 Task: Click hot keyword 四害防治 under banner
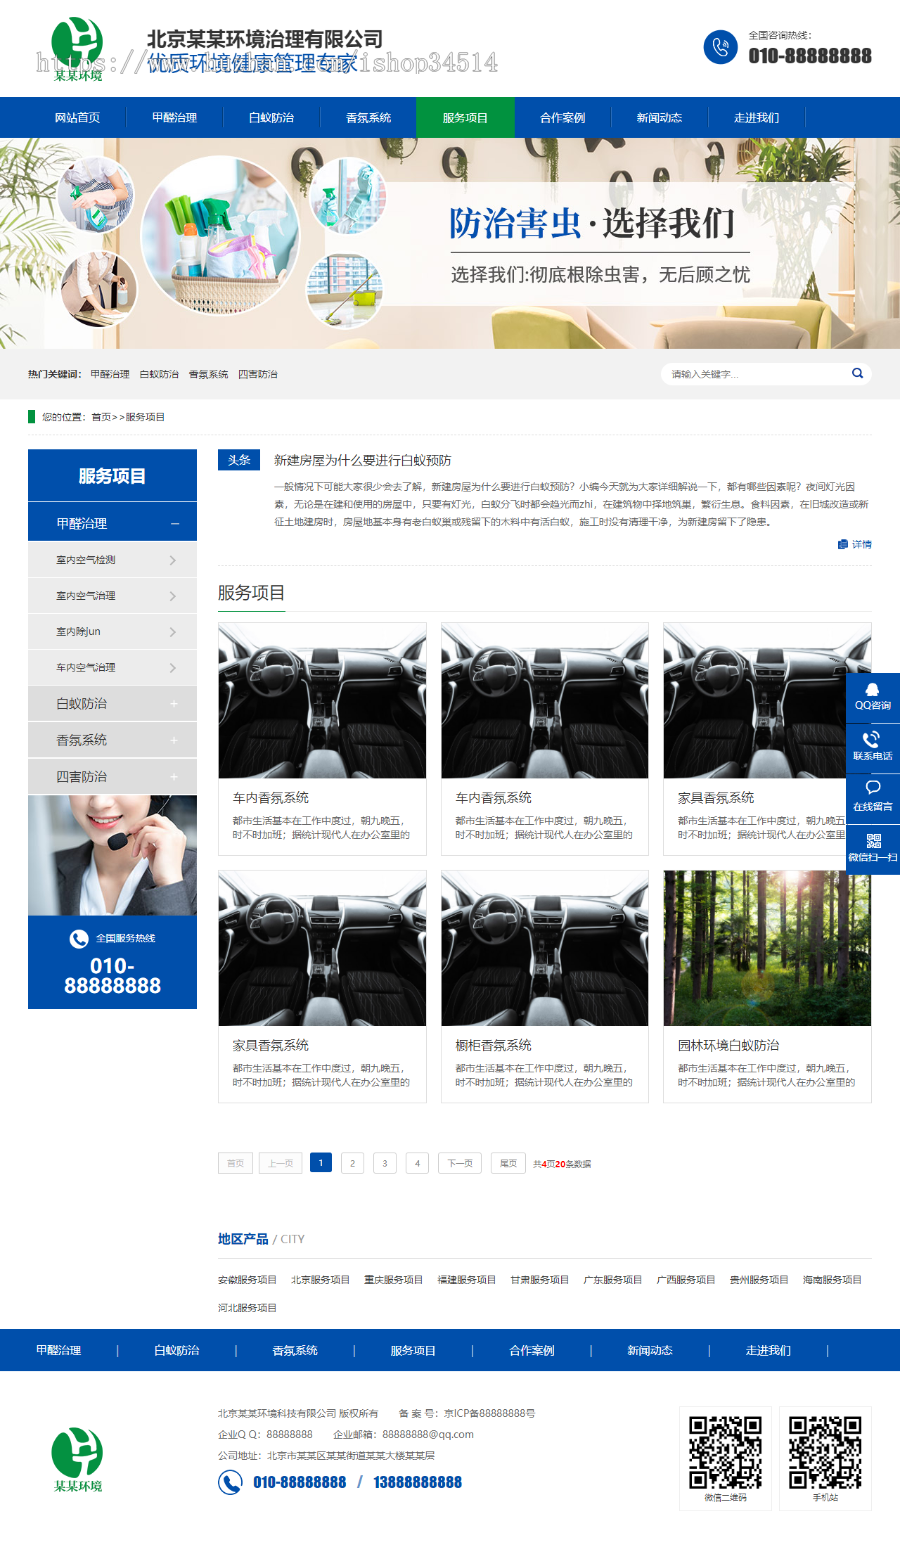(x=258, y=374)
